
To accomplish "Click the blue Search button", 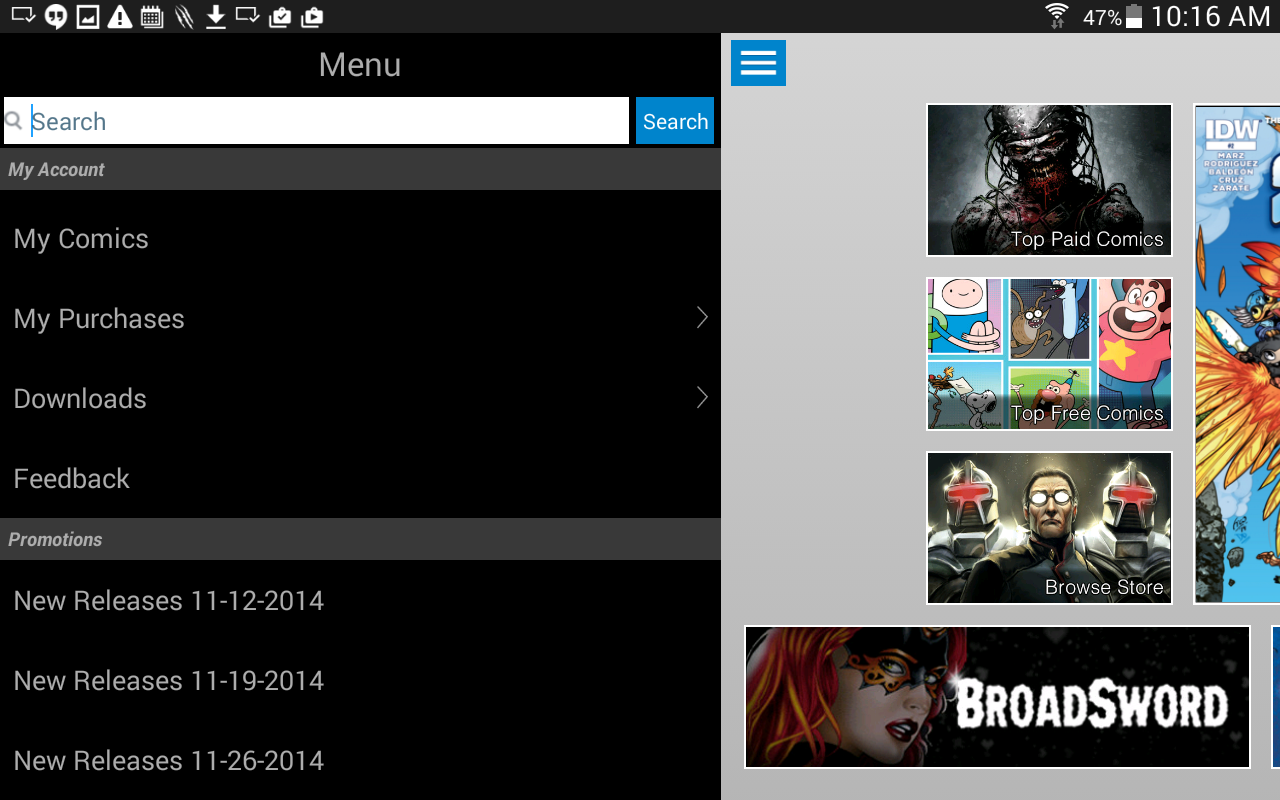I will pos(675,121).
